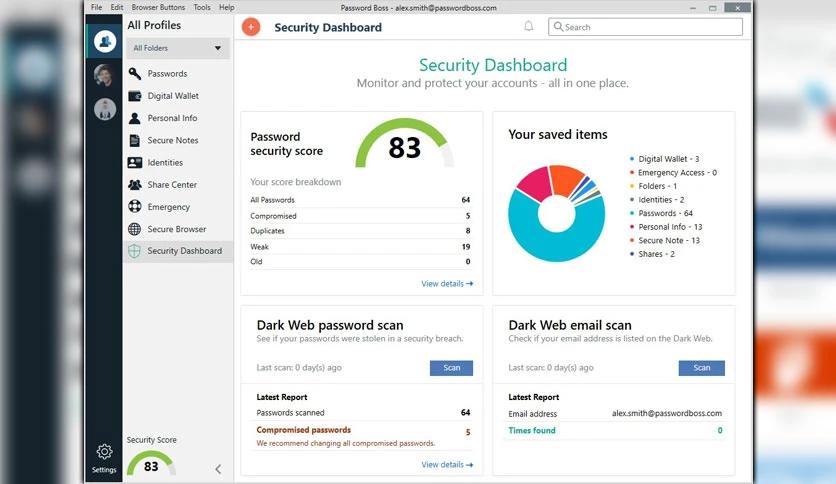The width and height of the screenshot is (836, 484).
Task: Open the Tools menu
Action: [202, 7]
